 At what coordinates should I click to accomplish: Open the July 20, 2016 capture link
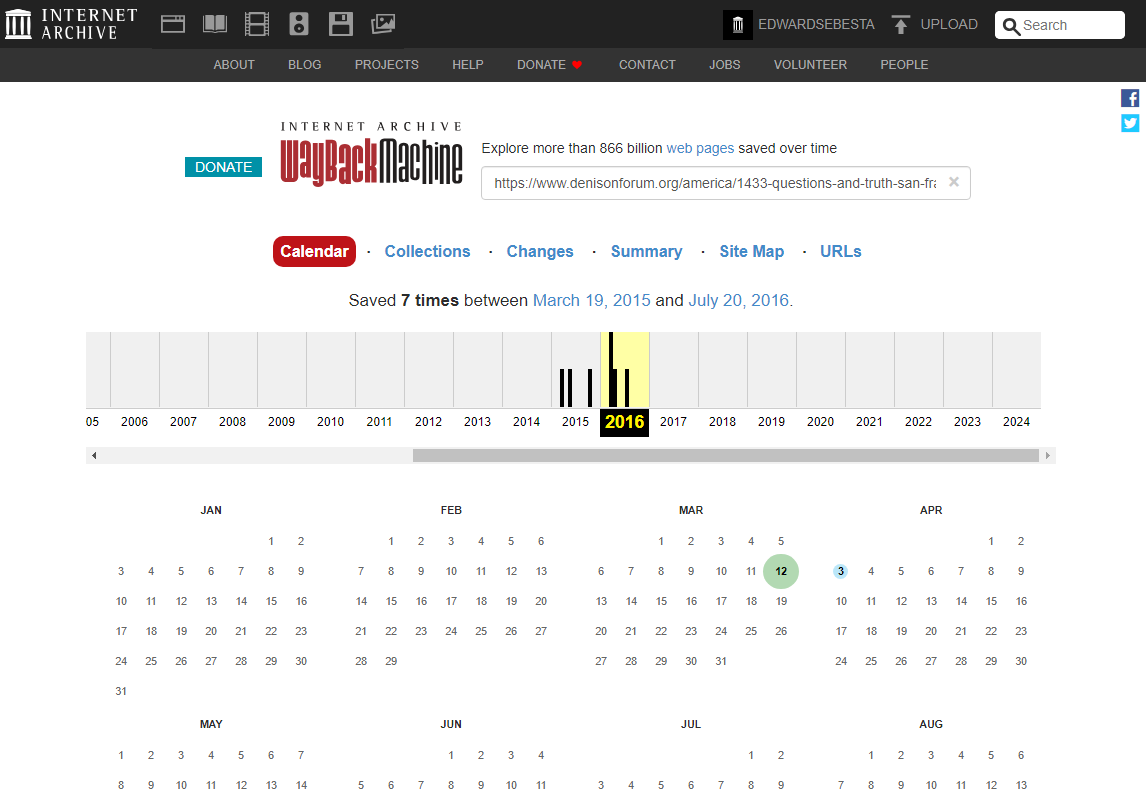738,300
